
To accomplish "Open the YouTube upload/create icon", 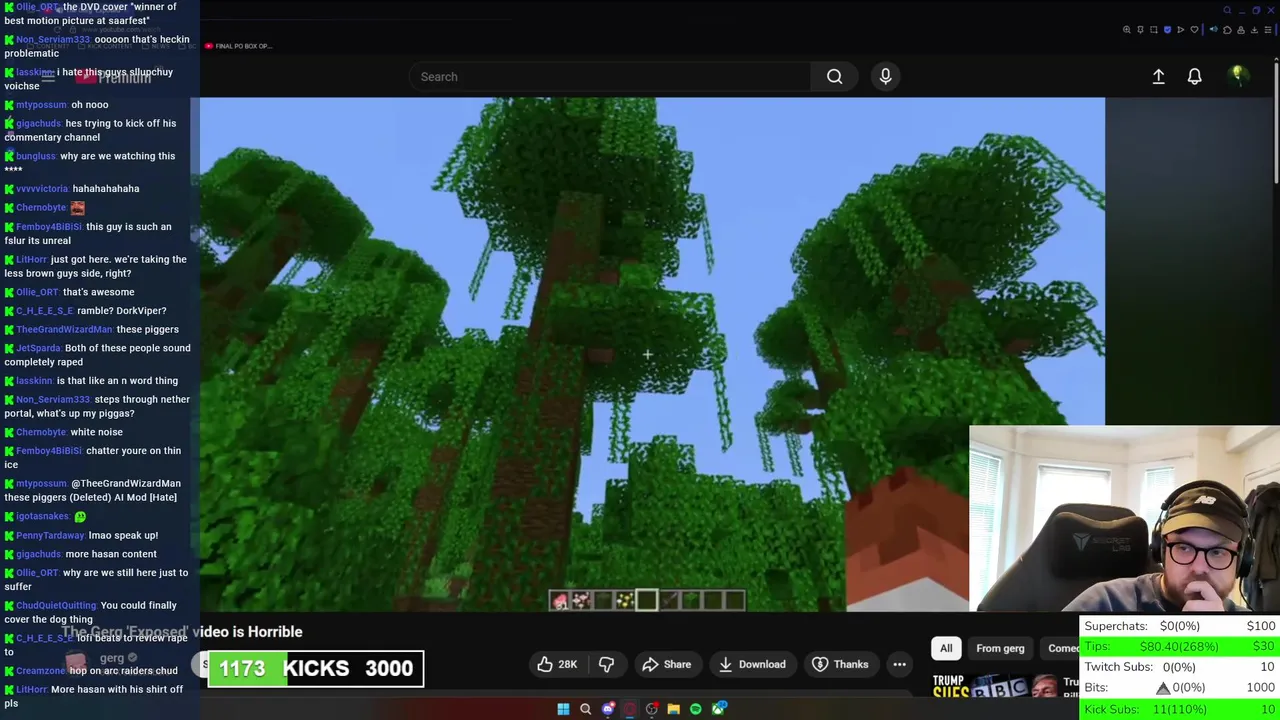I will click(x=1158, y=76).
